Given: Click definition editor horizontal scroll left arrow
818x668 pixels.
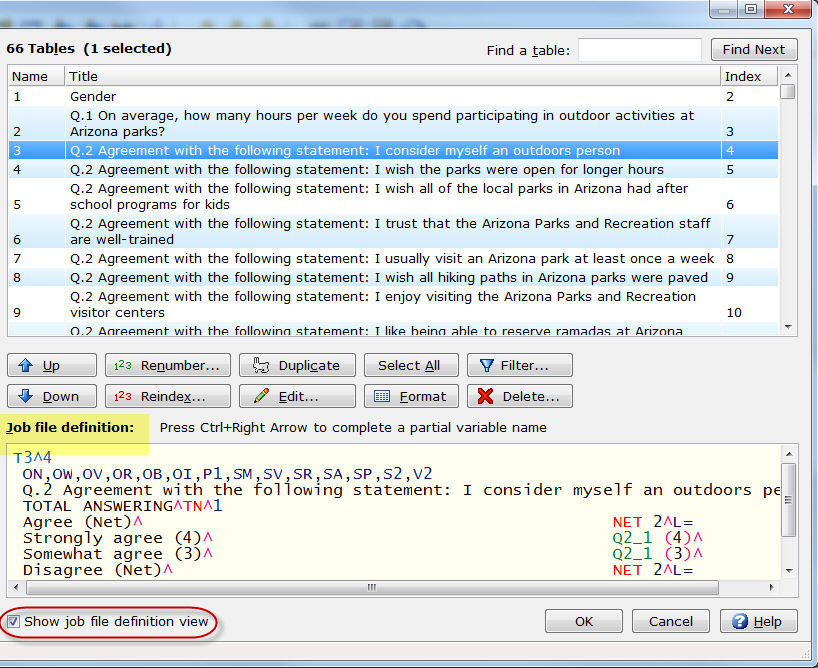Looking at the screenshot, I should 16,587.
